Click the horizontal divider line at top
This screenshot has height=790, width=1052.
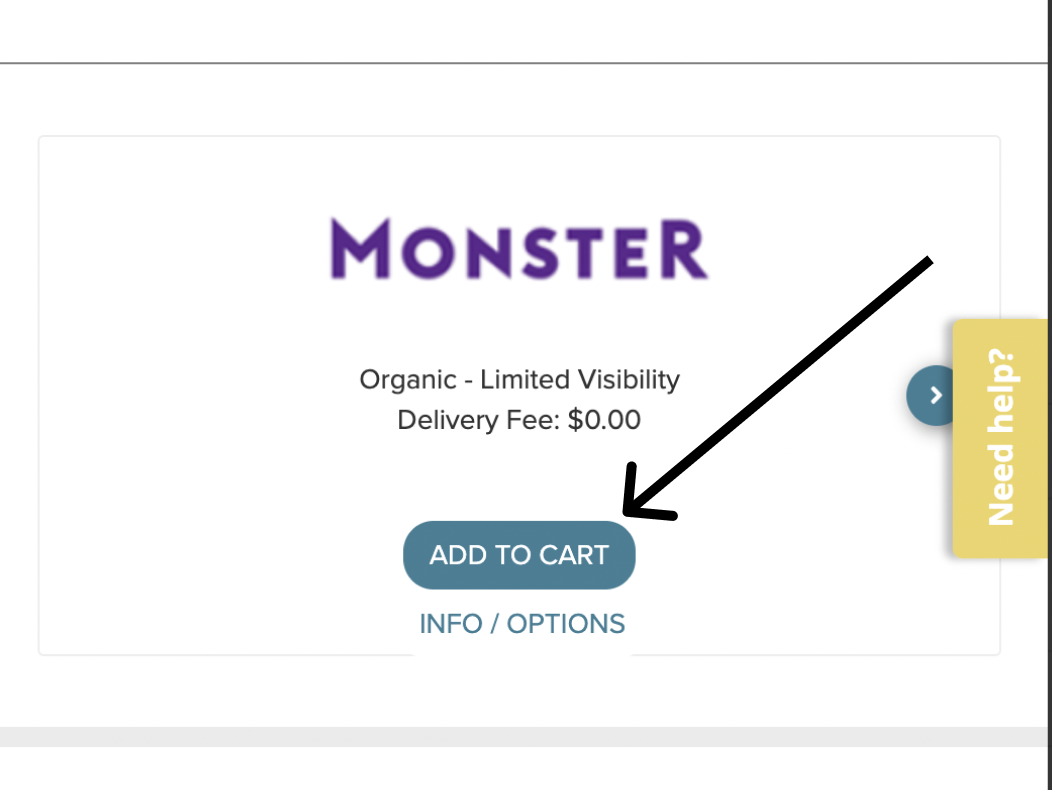(x=523, y=63)
